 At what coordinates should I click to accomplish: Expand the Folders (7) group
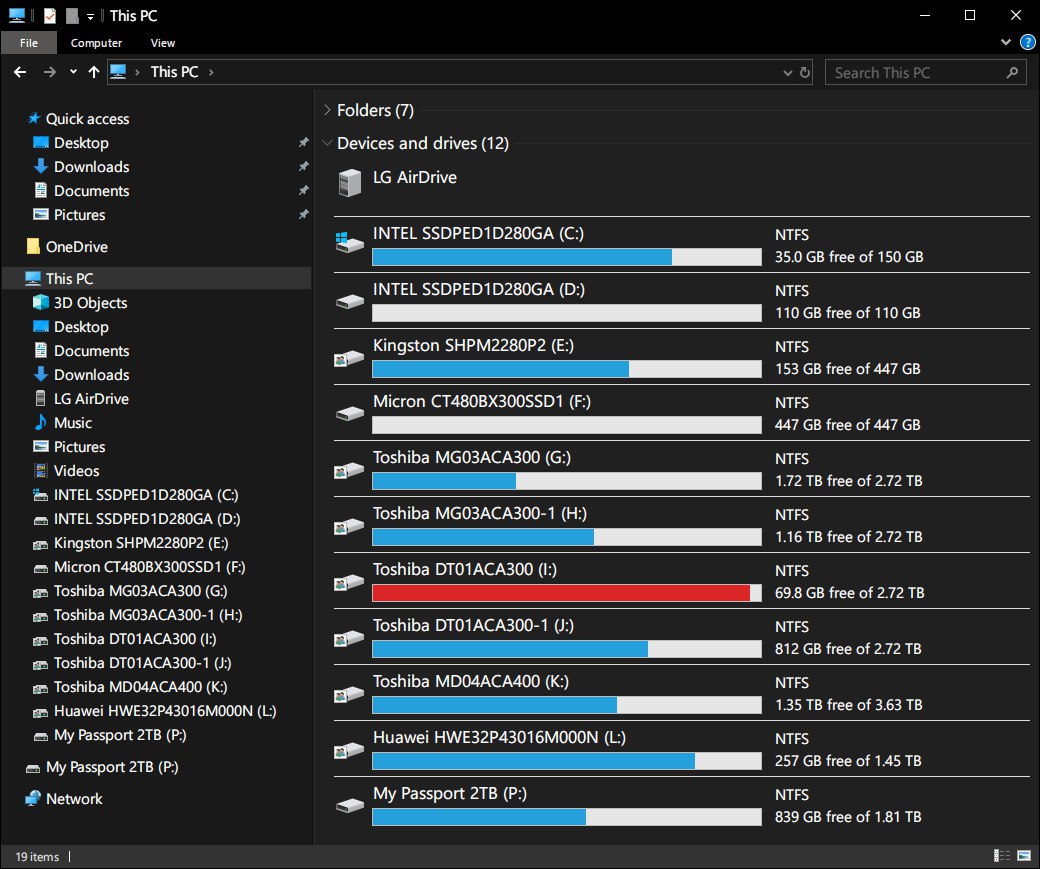(x=326, y=110)
